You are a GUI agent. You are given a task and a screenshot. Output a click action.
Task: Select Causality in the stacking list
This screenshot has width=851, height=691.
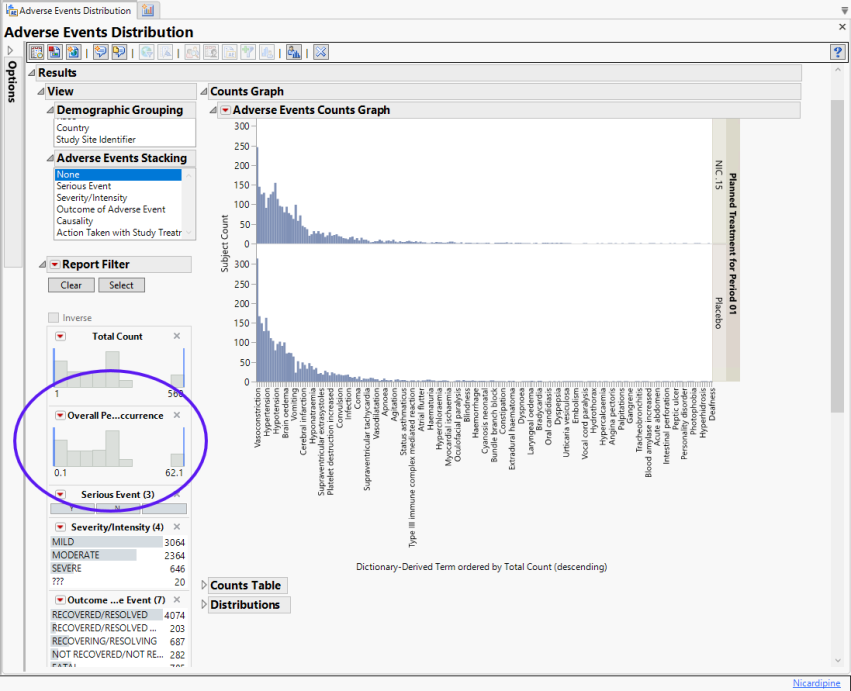(x=75, y=221)
